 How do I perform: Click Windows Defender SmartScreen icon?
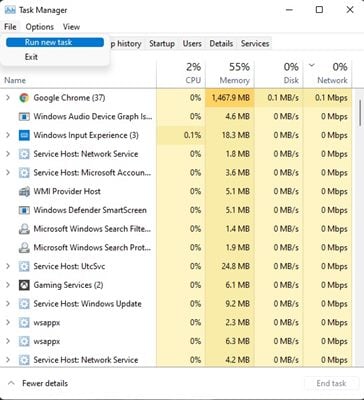pyautogui.click(x=24, y=210)
